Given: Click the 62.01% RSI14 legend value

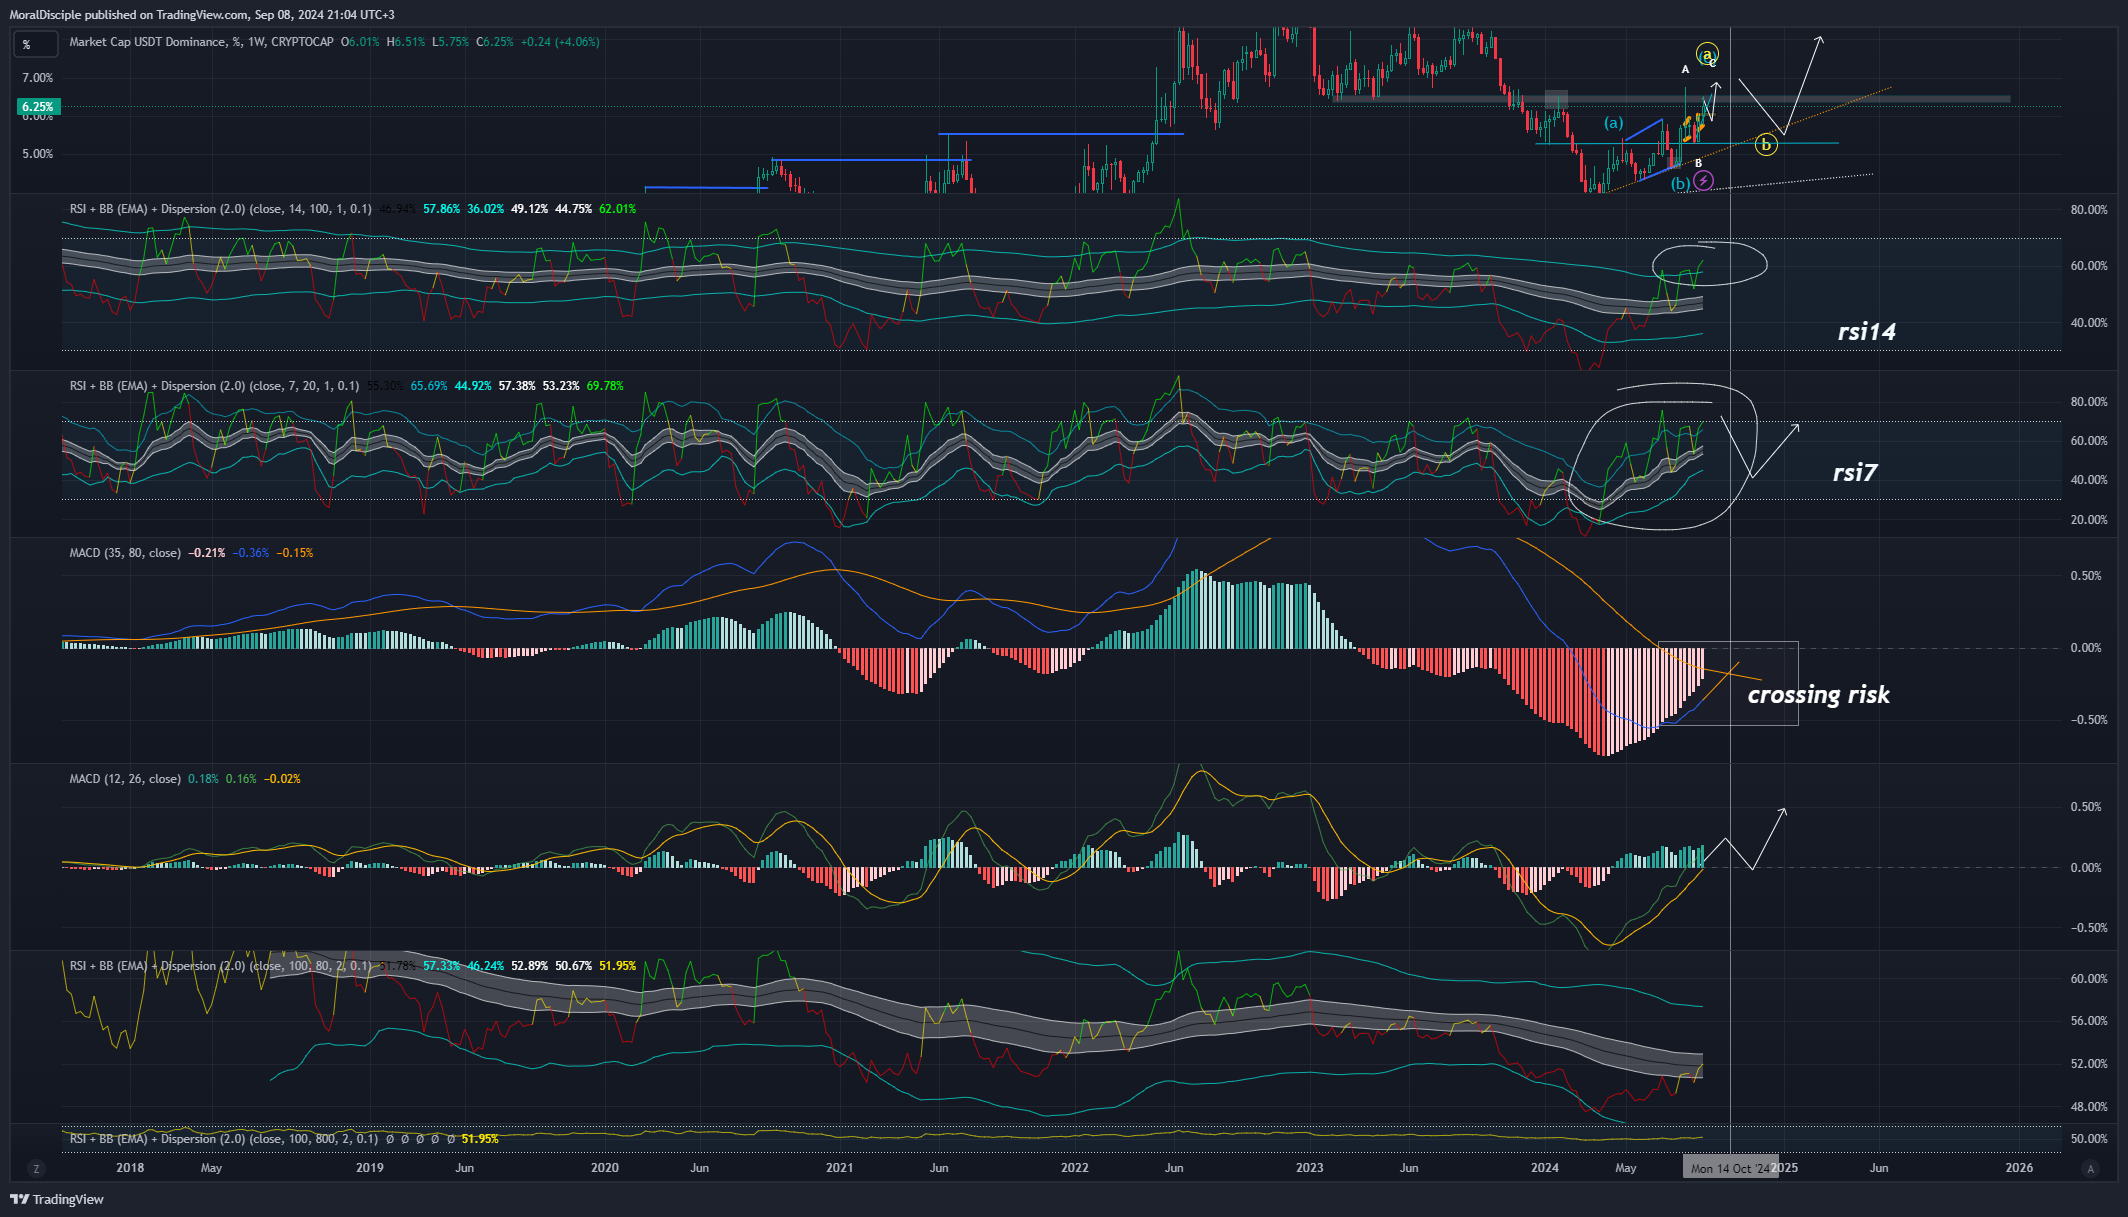Looking at the screenshot, I should [617, 209].
